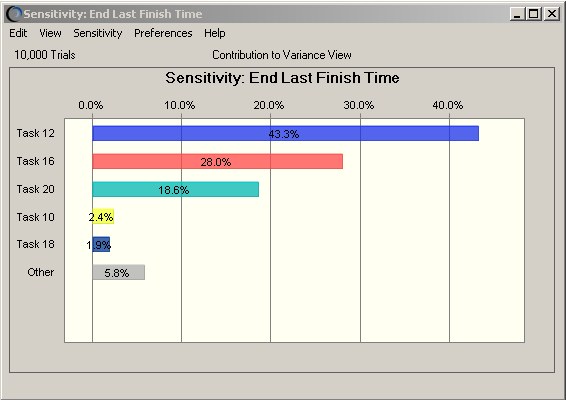The image size is (566, 400).
Task: Minimize the Sensitivity window
Action: 517,14
